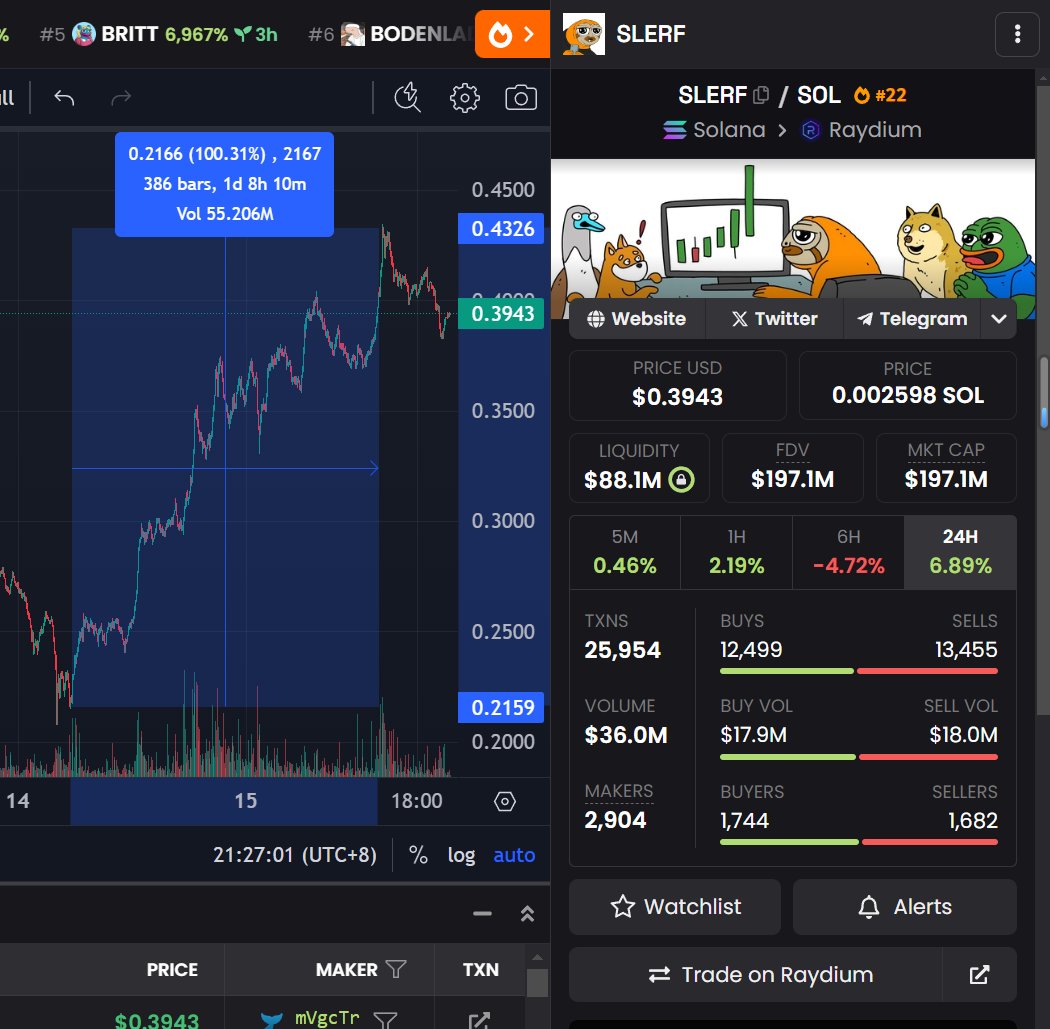Screen dimensions: 1050x1029
Task: Click the transactions table scrollbar up arrow
Action: (x=537, y=957)
